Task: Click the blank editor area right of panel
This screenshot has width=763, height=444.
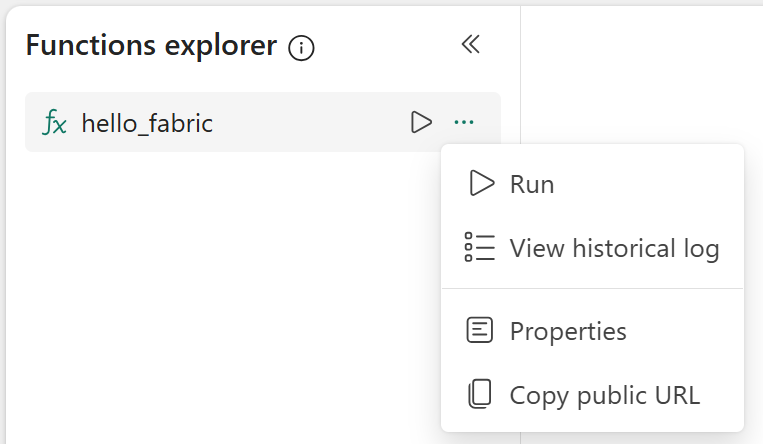Action: 640,70
